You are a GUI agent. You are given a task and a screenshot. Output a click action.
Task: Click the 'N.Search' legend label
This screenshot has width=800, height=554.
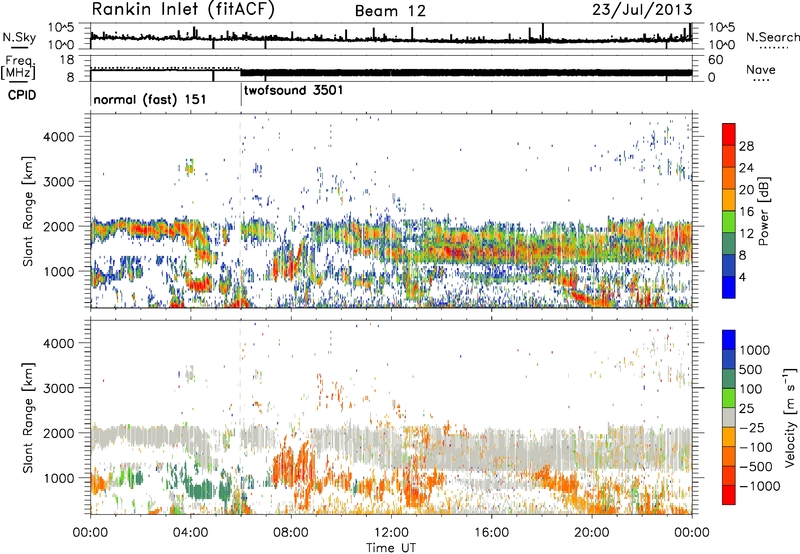[x=772, y=37]
